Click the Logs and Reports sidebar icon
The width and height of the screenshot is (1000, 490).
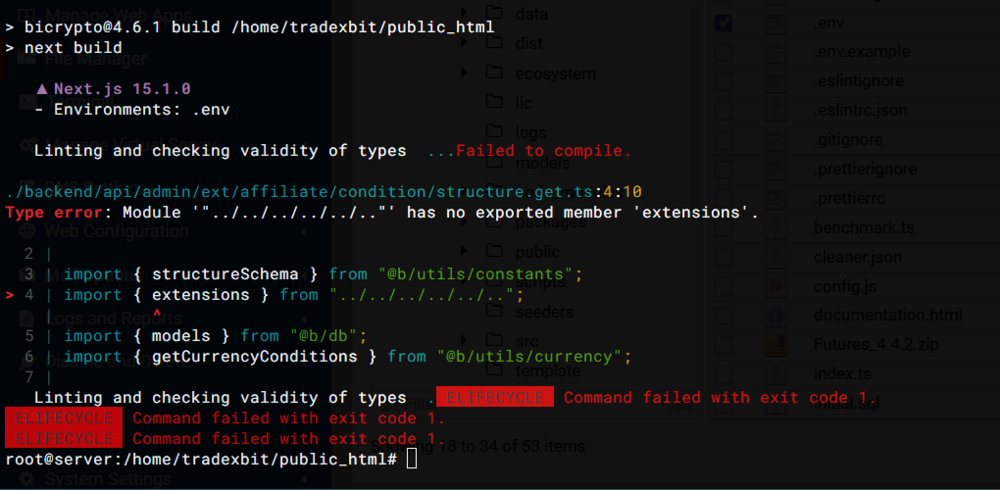tap(27, 318)
